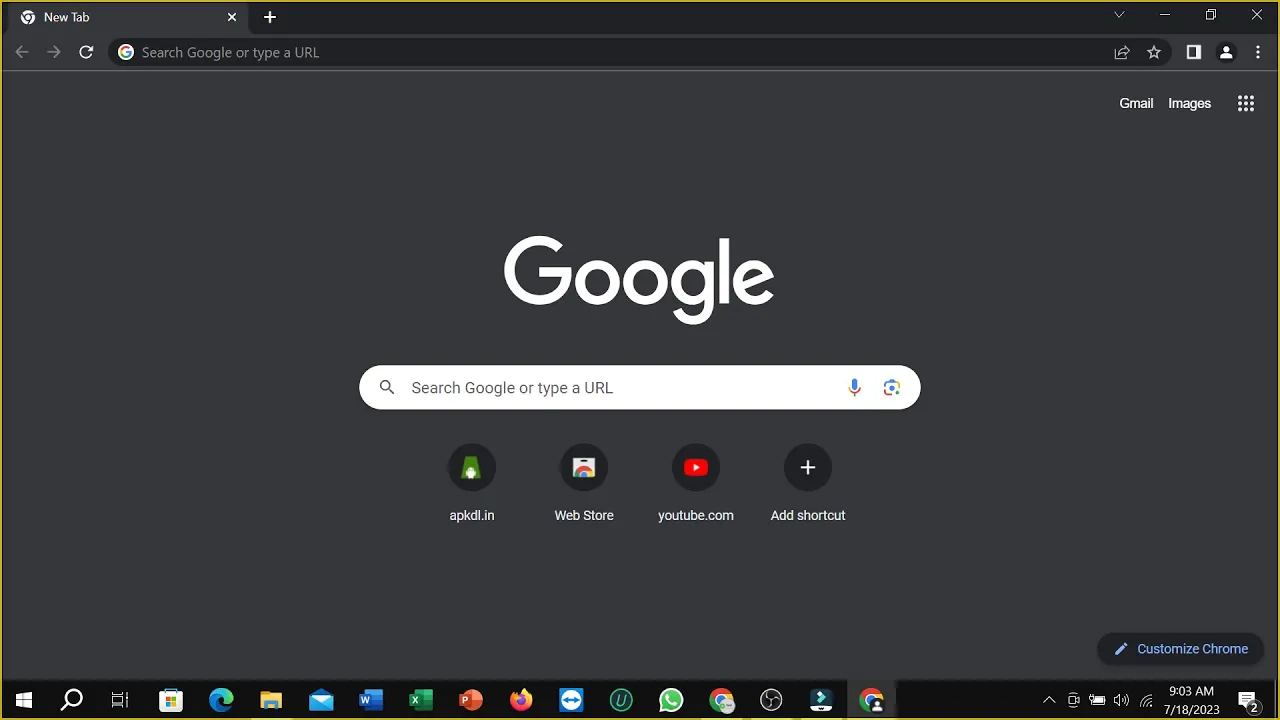Launch Excel from the taskbar
1280x720 pixels.
[x=421, y=700]
